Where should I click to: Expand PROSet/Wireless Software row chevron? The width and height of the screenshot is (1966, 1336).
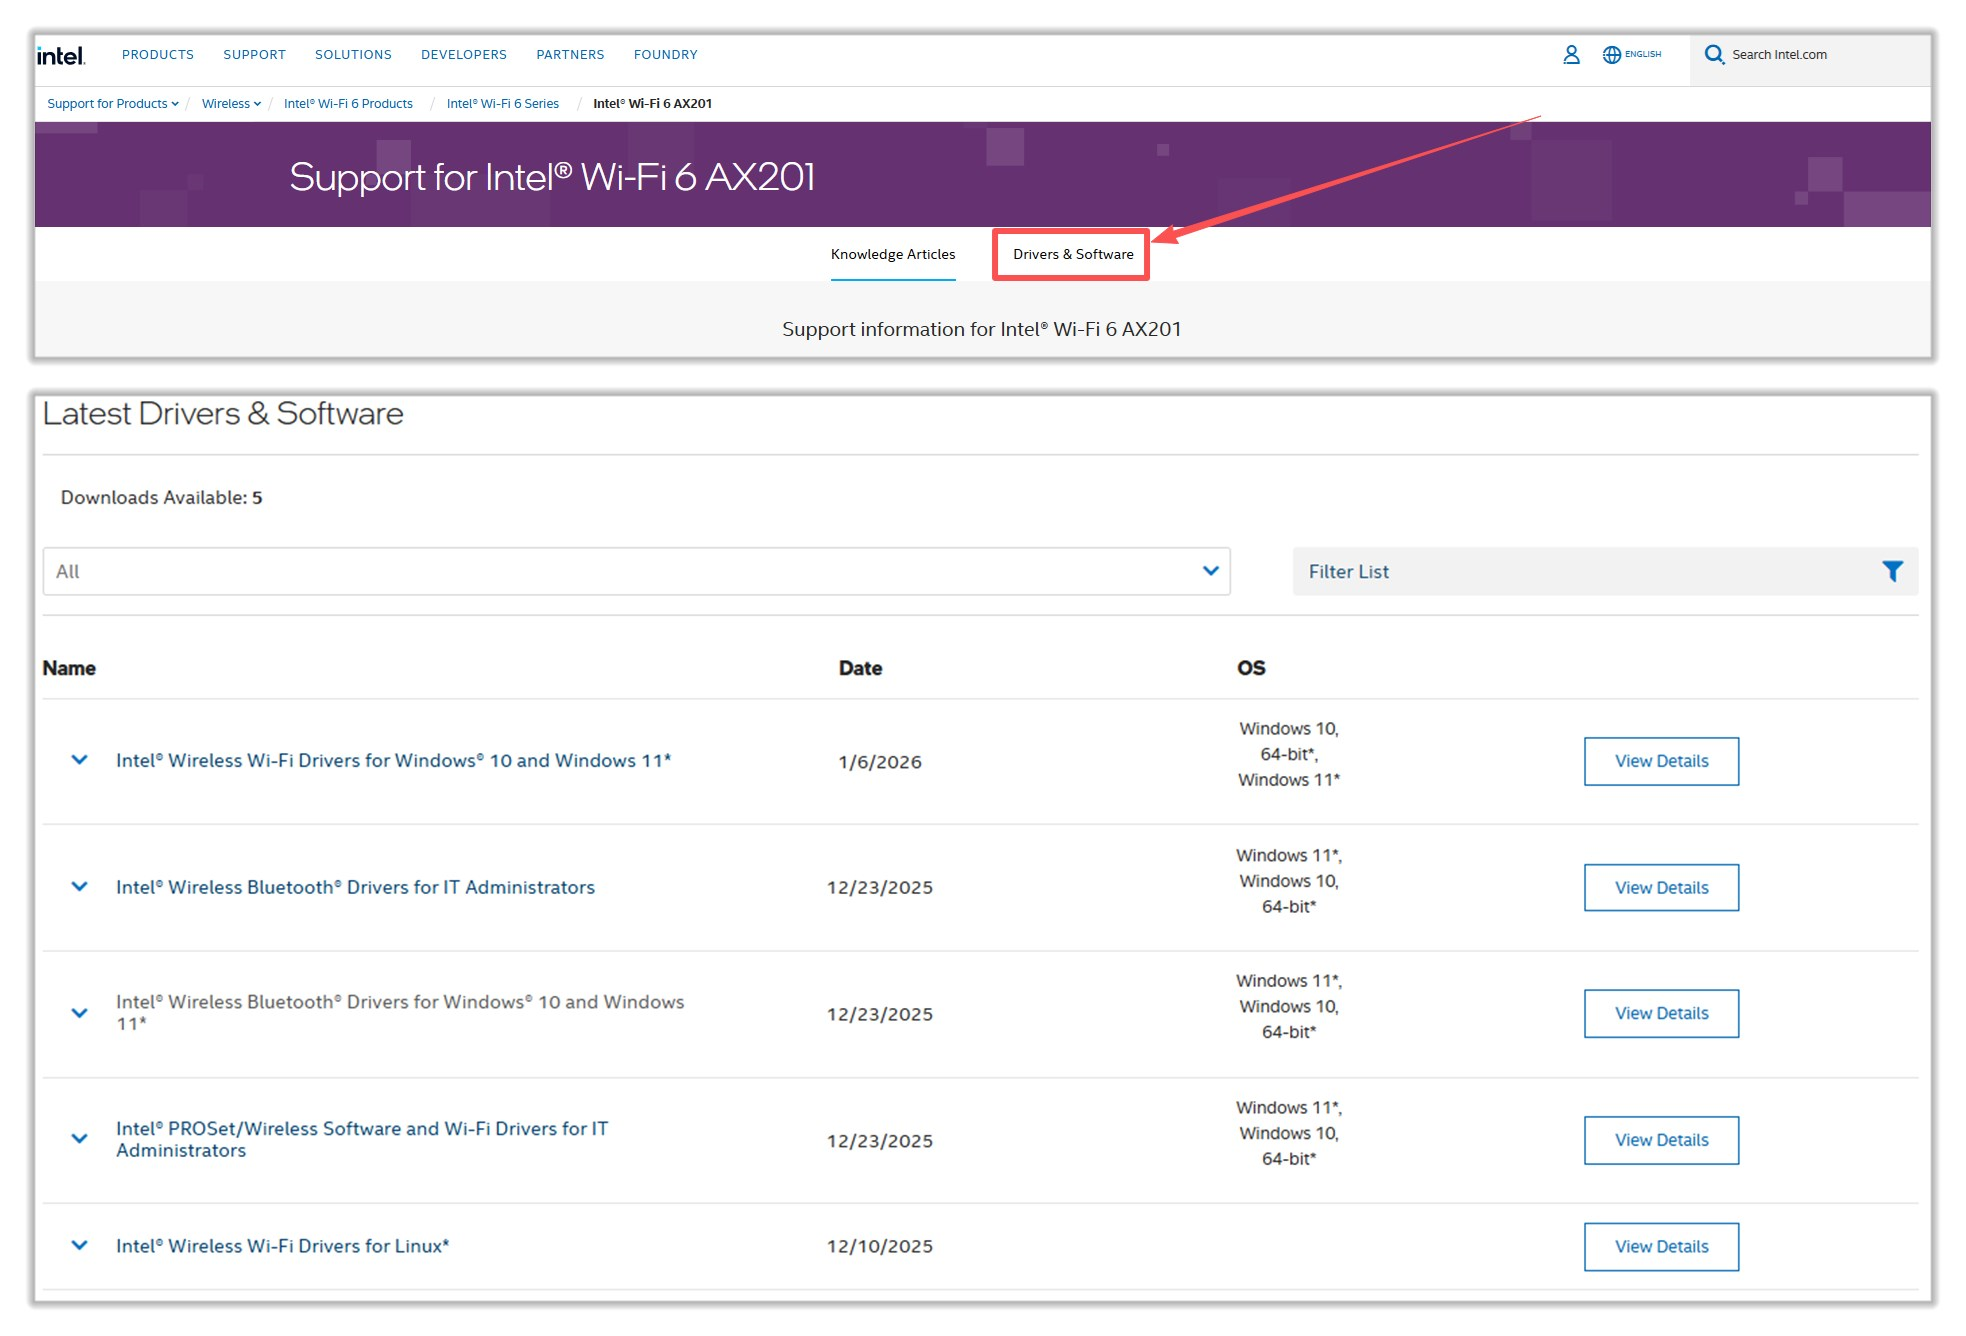point(80,1139)
